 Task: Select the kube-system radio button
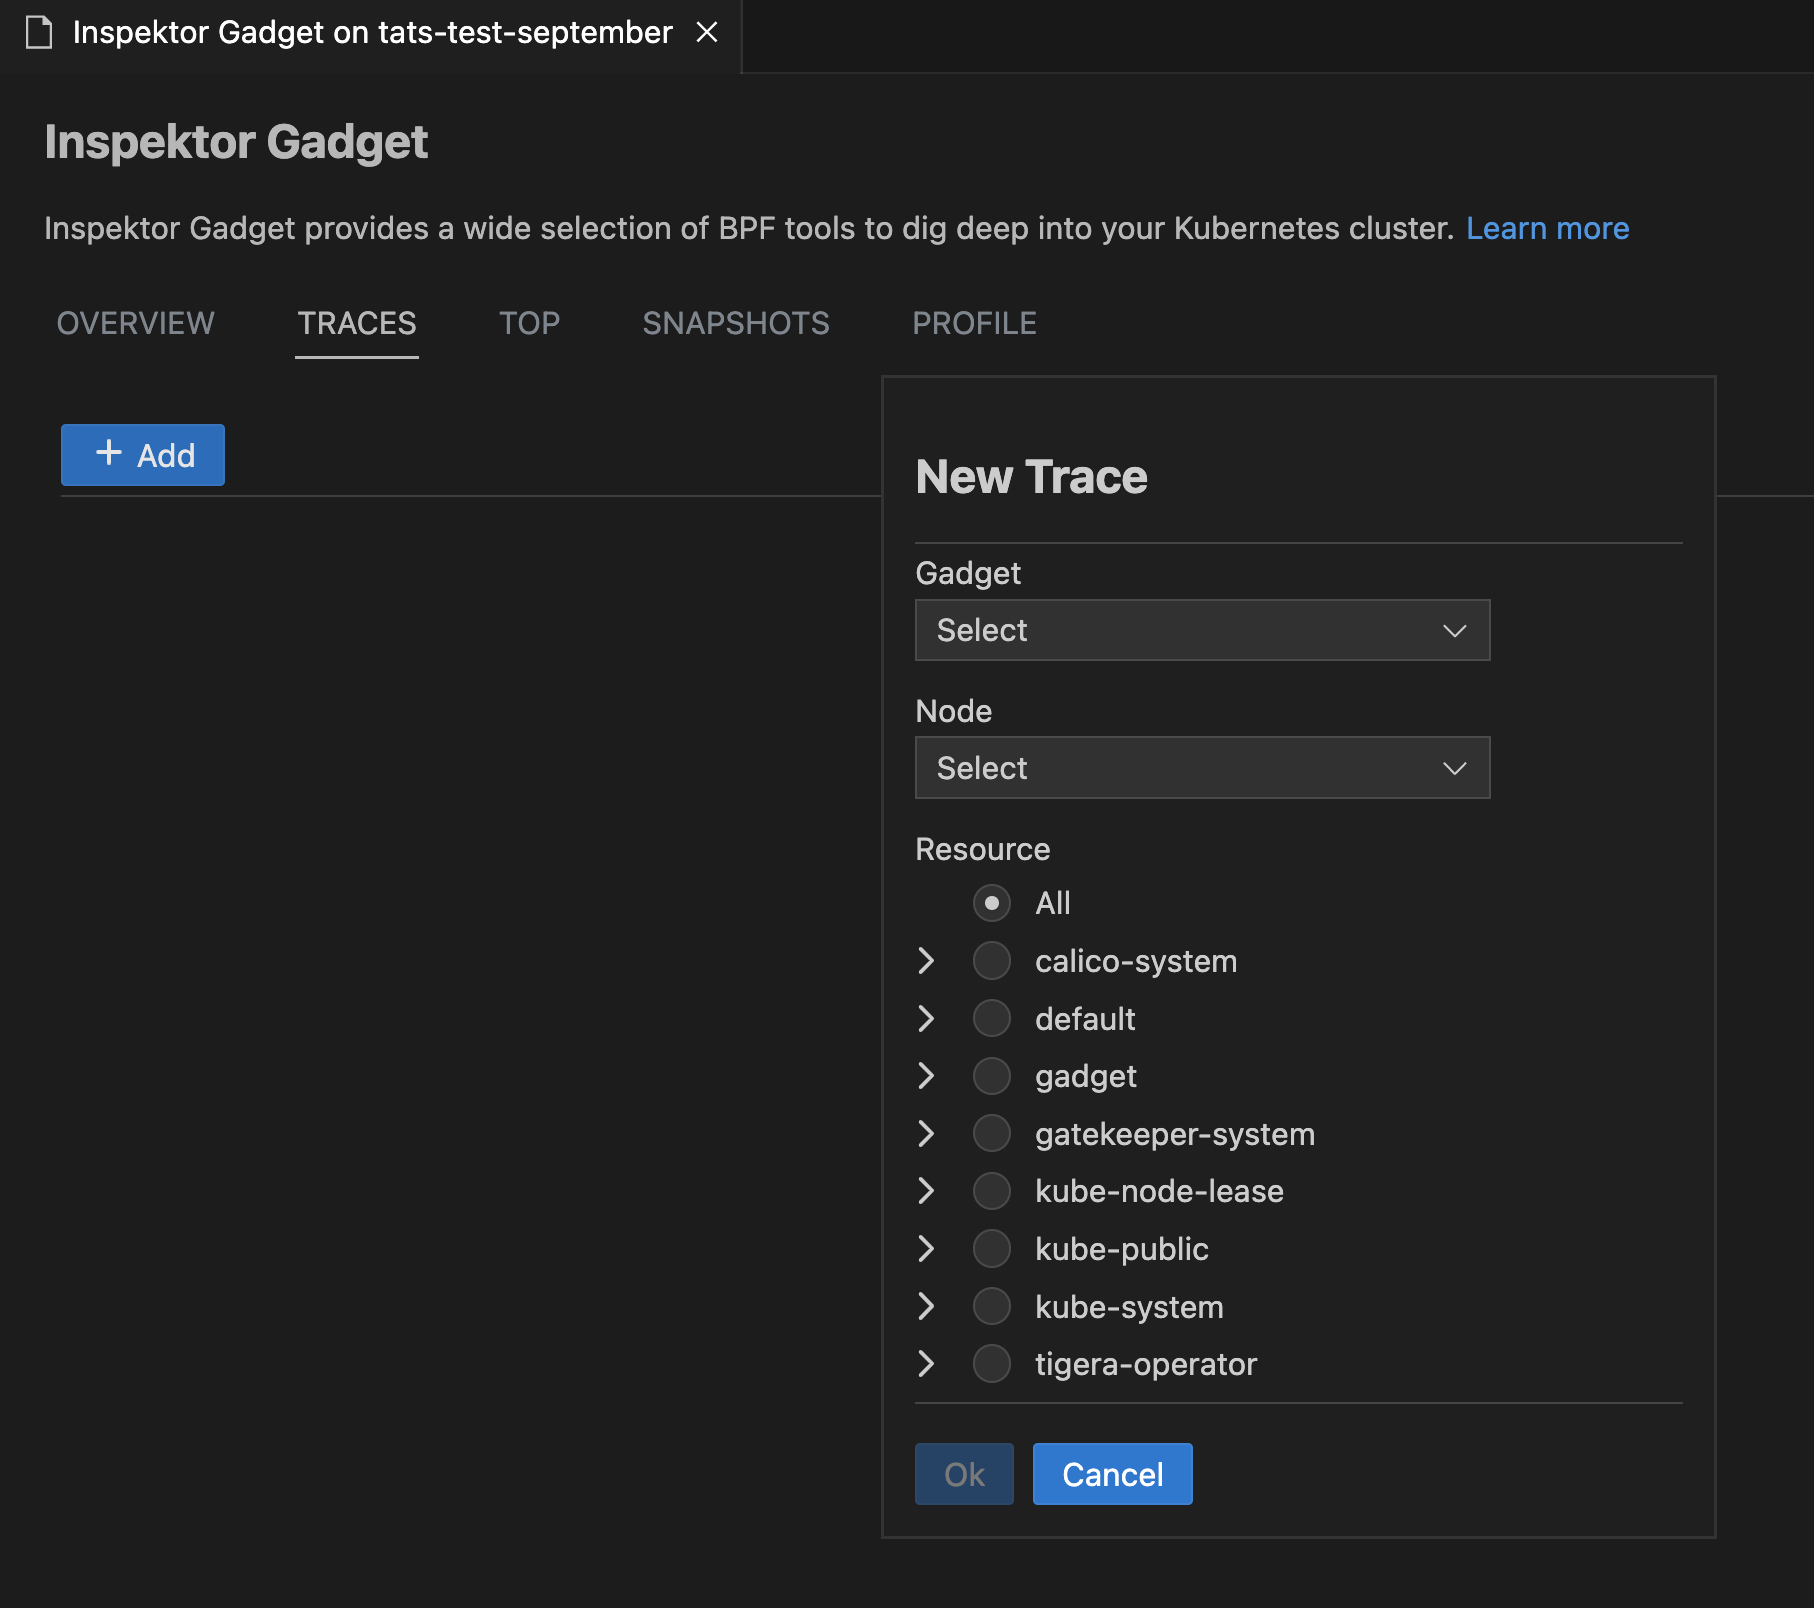point(991,1306)
